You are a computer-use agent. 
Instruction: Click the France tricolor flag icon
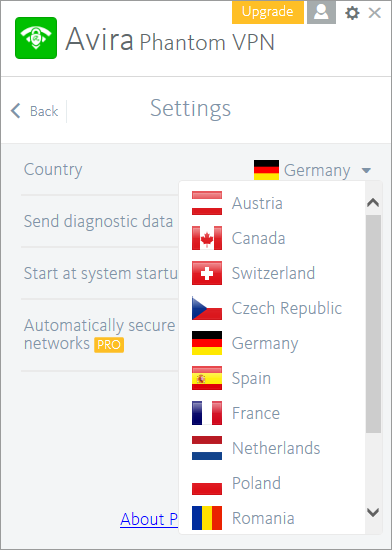(x=207, y=413)
